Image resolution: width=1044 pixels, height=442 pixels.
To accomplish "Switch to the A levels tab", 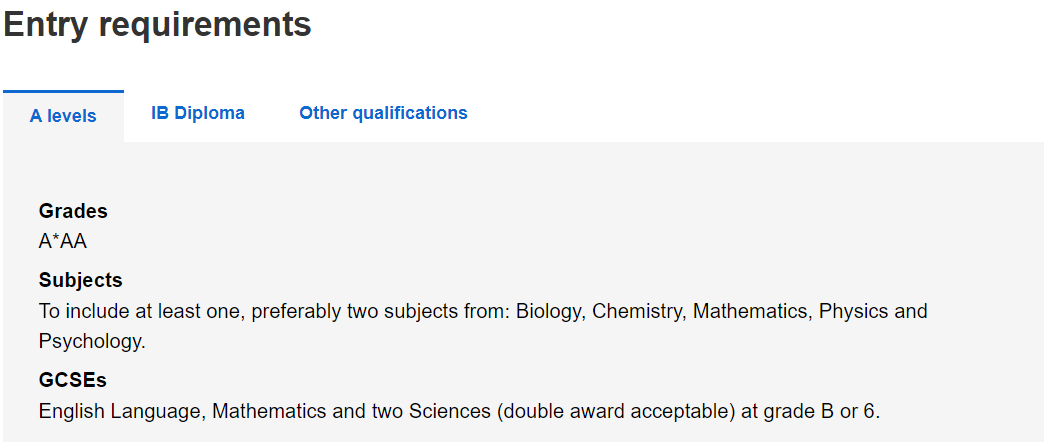I will 63,116.
